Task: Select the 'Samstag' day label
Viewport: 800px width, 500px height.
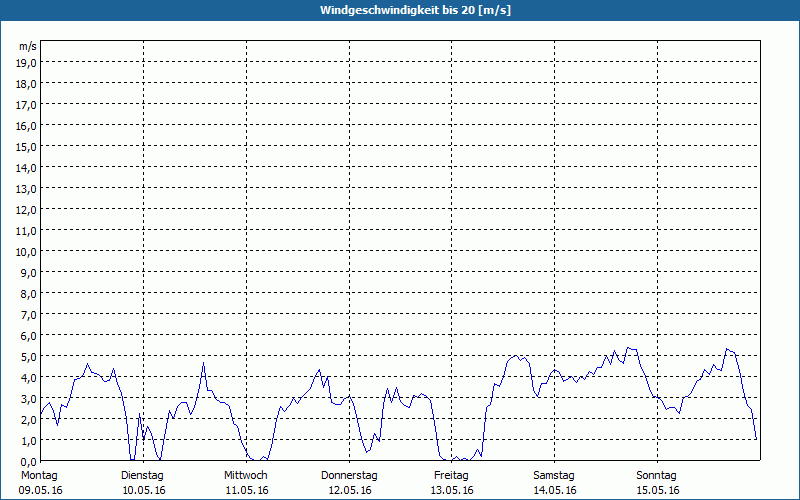Action: click(x=554, y=476)
